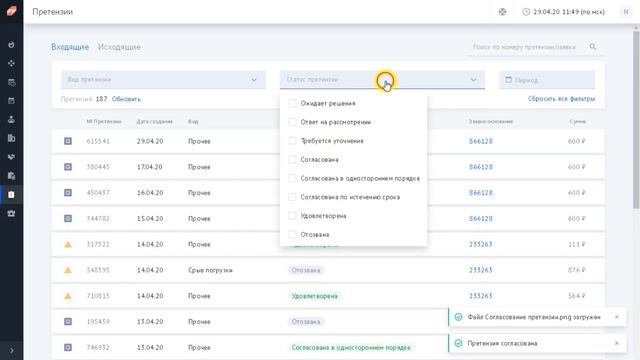Open the four-dots icon in the sidebar
The height and width of the screenshot is (360, 640).
tap(11, 63)
